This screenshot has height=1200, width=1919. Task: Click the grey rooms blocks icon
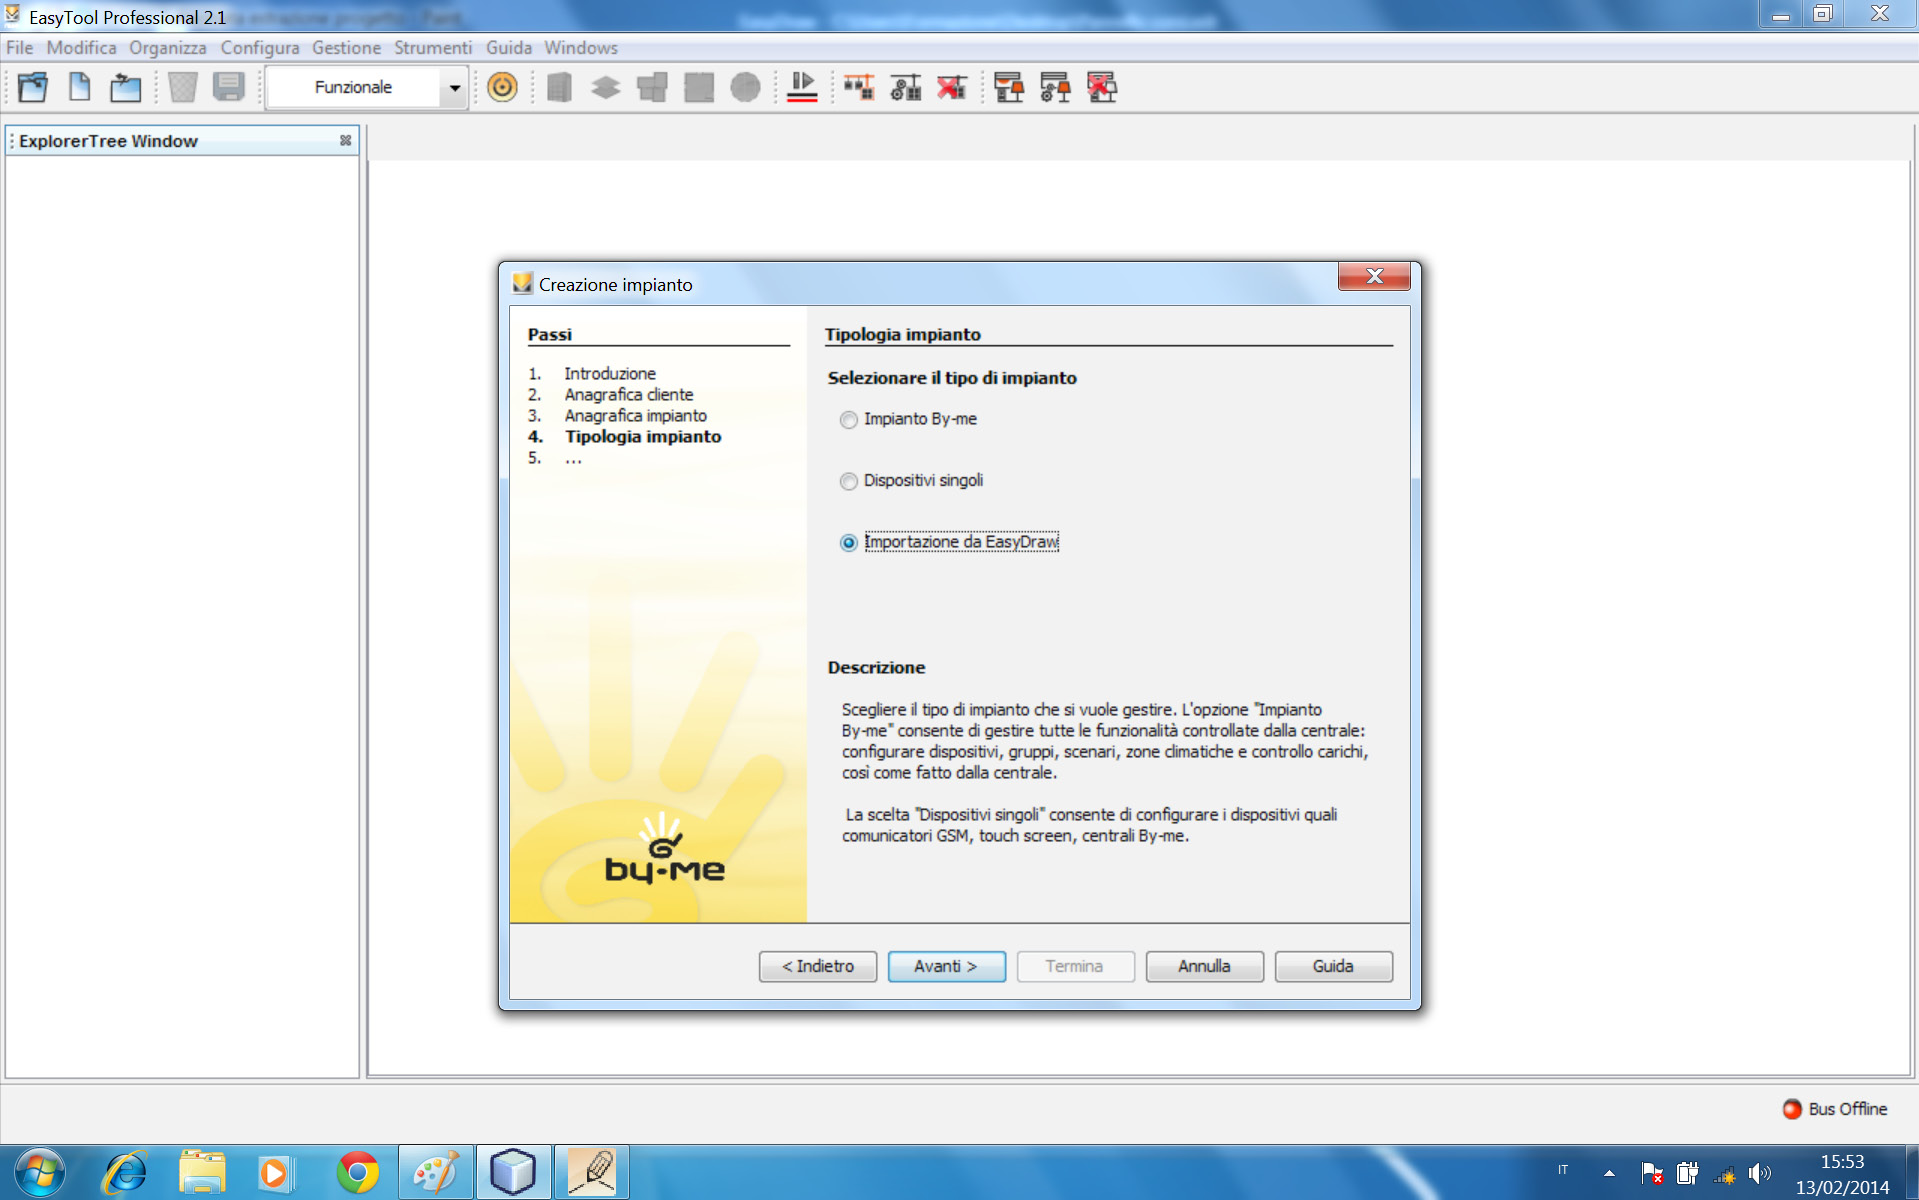click(x=652, y=88)
